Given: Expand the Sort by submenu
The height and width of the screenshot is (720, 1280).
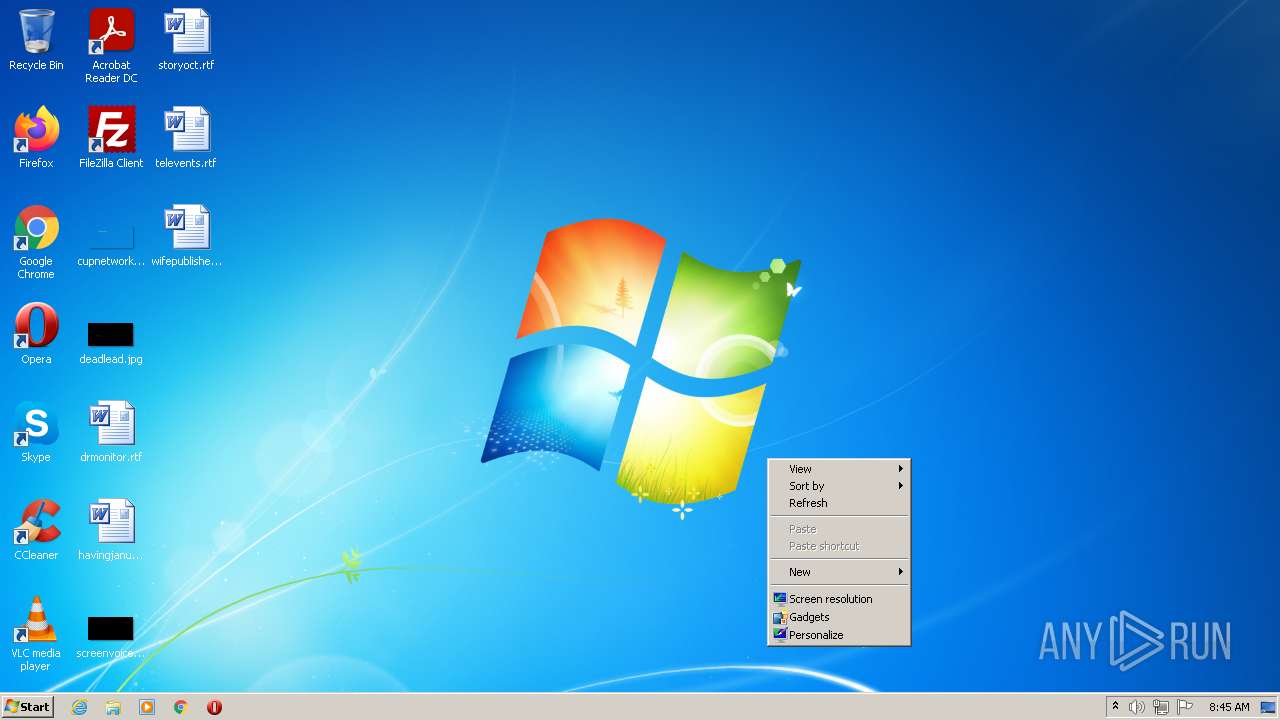Looking at the screenshot, I should tap(839, 486).
